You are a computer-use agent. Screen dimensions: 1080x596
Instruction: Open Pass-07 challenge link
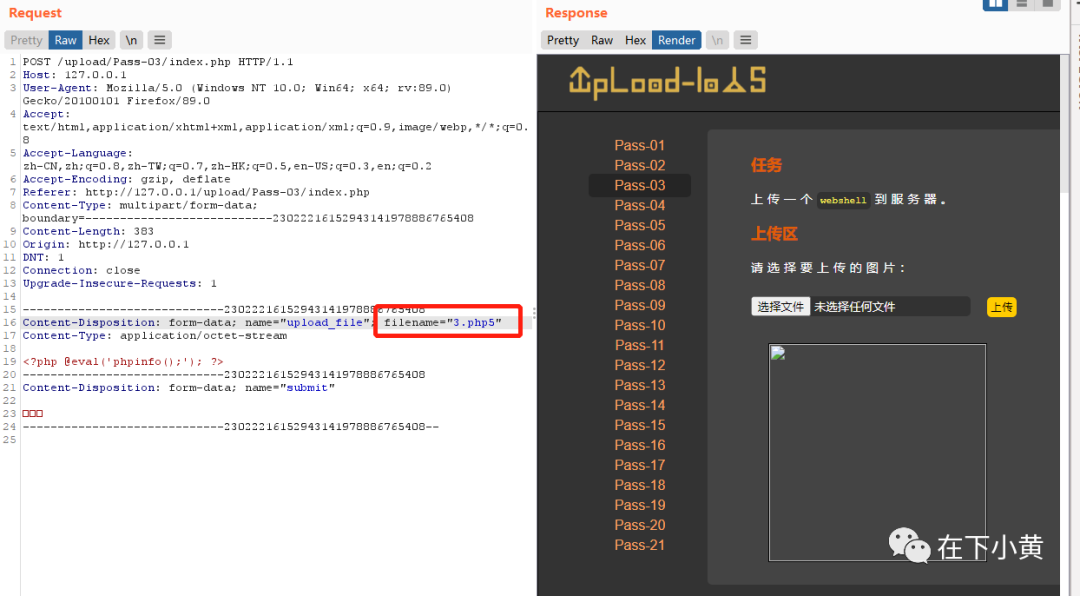coord(639,265)
